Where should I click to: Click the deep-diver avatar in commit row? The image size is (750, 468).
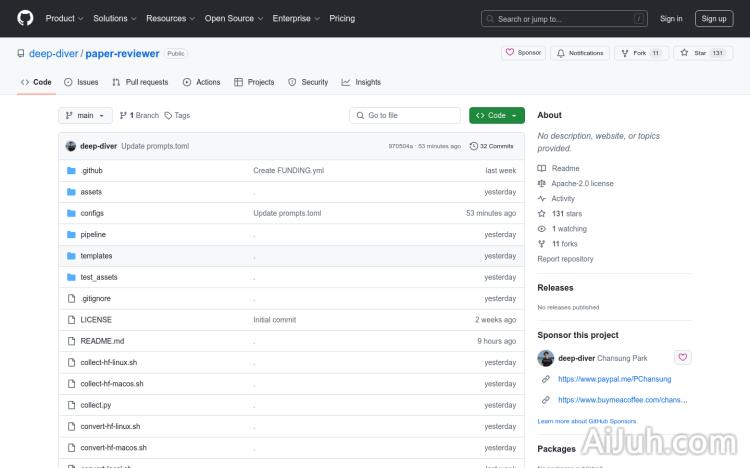pyautogui.click(x=71, y=146)
